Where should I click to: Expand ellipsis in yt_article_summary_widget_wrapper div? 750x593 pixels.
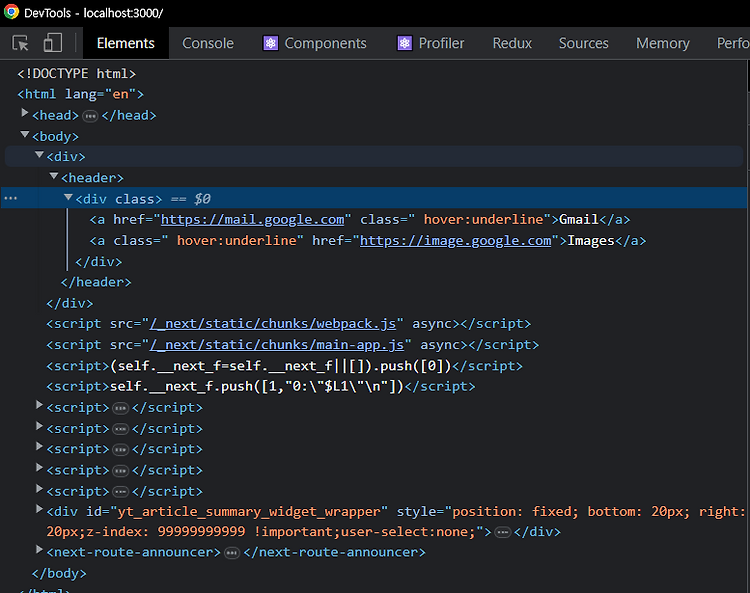pyautogui.click(x=502, y=532)
